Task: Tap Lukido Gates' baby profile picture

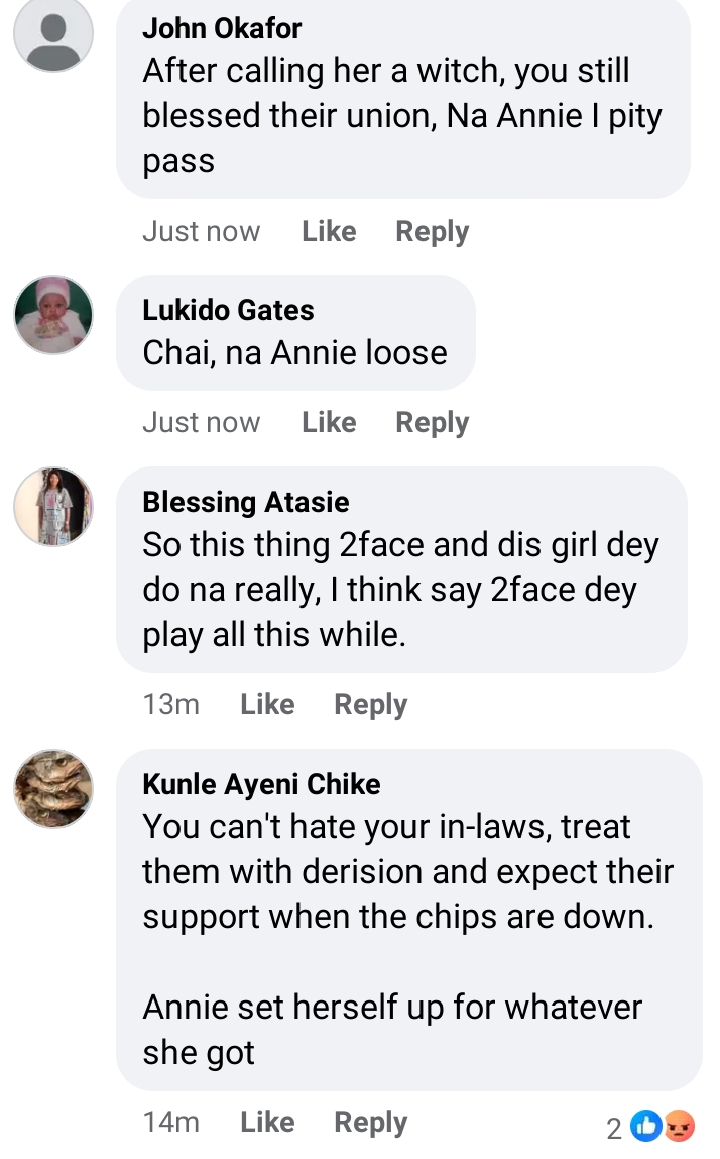Action: [x=53, y=315]
